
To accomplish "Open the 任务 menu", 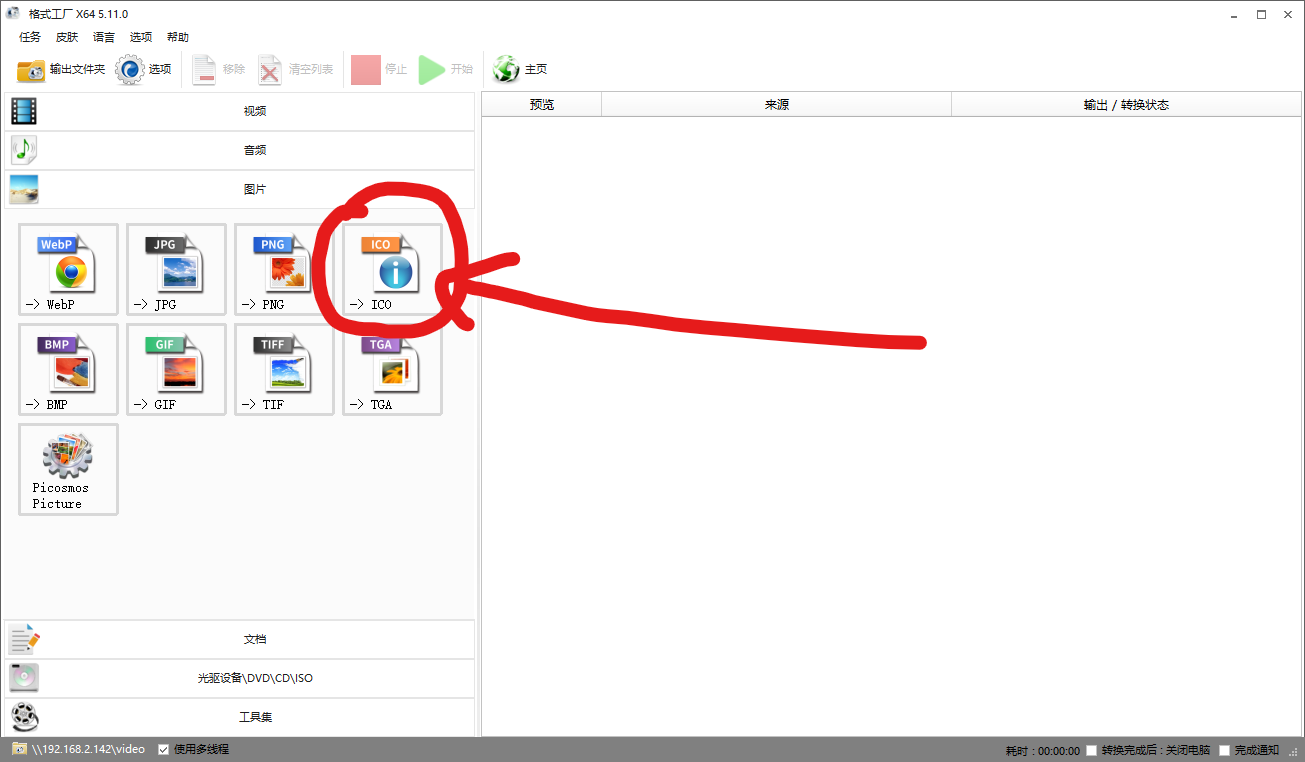I will pos(30,37).
